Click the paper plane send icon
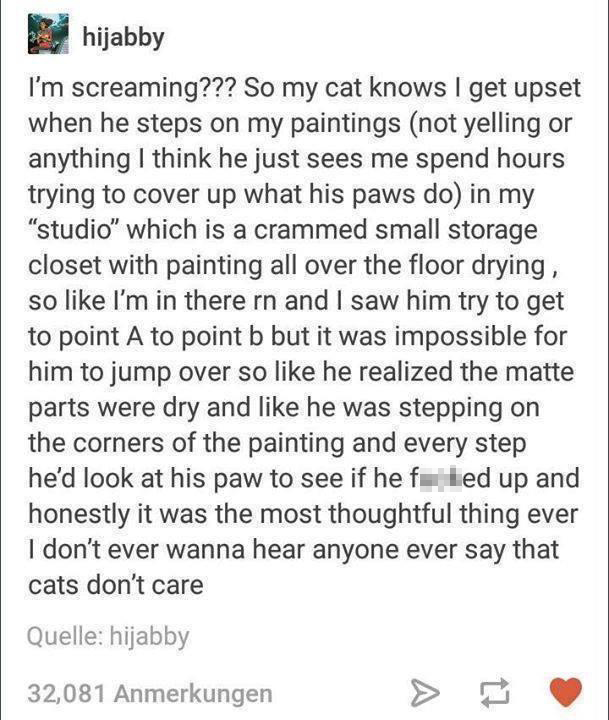The image size is (609, 720). click(x=424, y=692)
